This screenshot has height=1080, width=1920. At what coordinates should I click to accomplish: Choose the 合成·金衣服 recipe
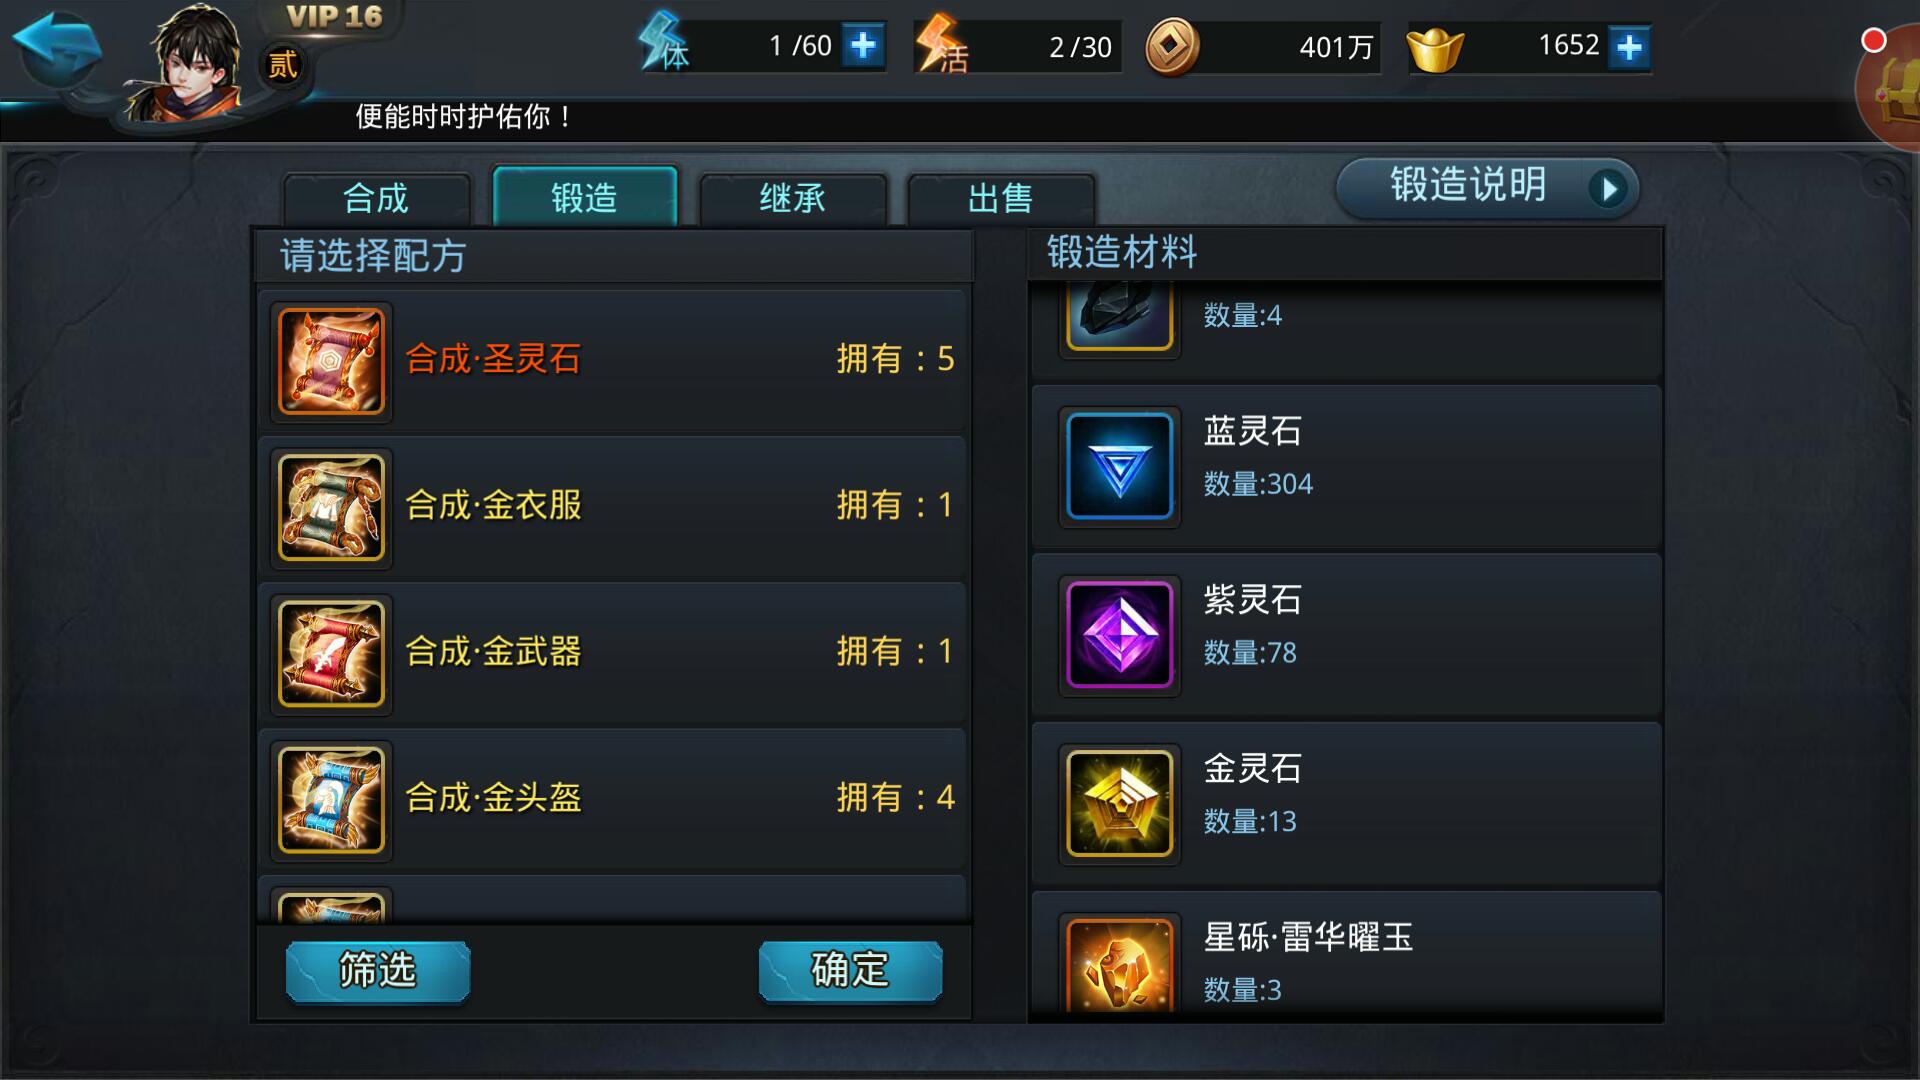coord(612,506)
